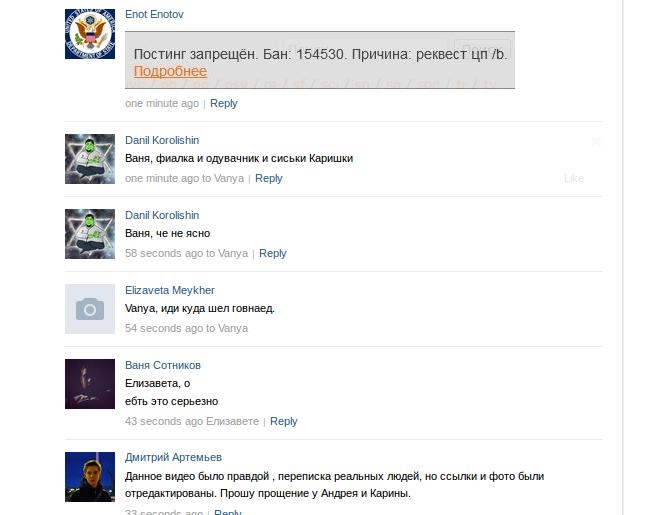Open Danil Korolishin's avatar beside "че не ясно"
The image size is (659, 515).
[x=90, y=234]
